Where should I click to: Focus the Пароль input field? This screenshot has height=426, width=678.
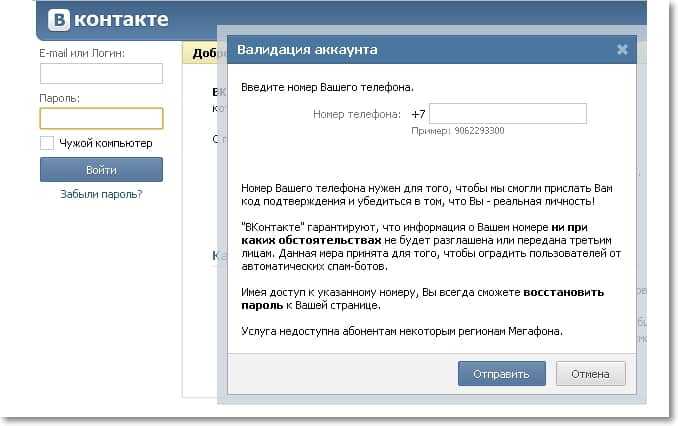[x=101, y=119]
